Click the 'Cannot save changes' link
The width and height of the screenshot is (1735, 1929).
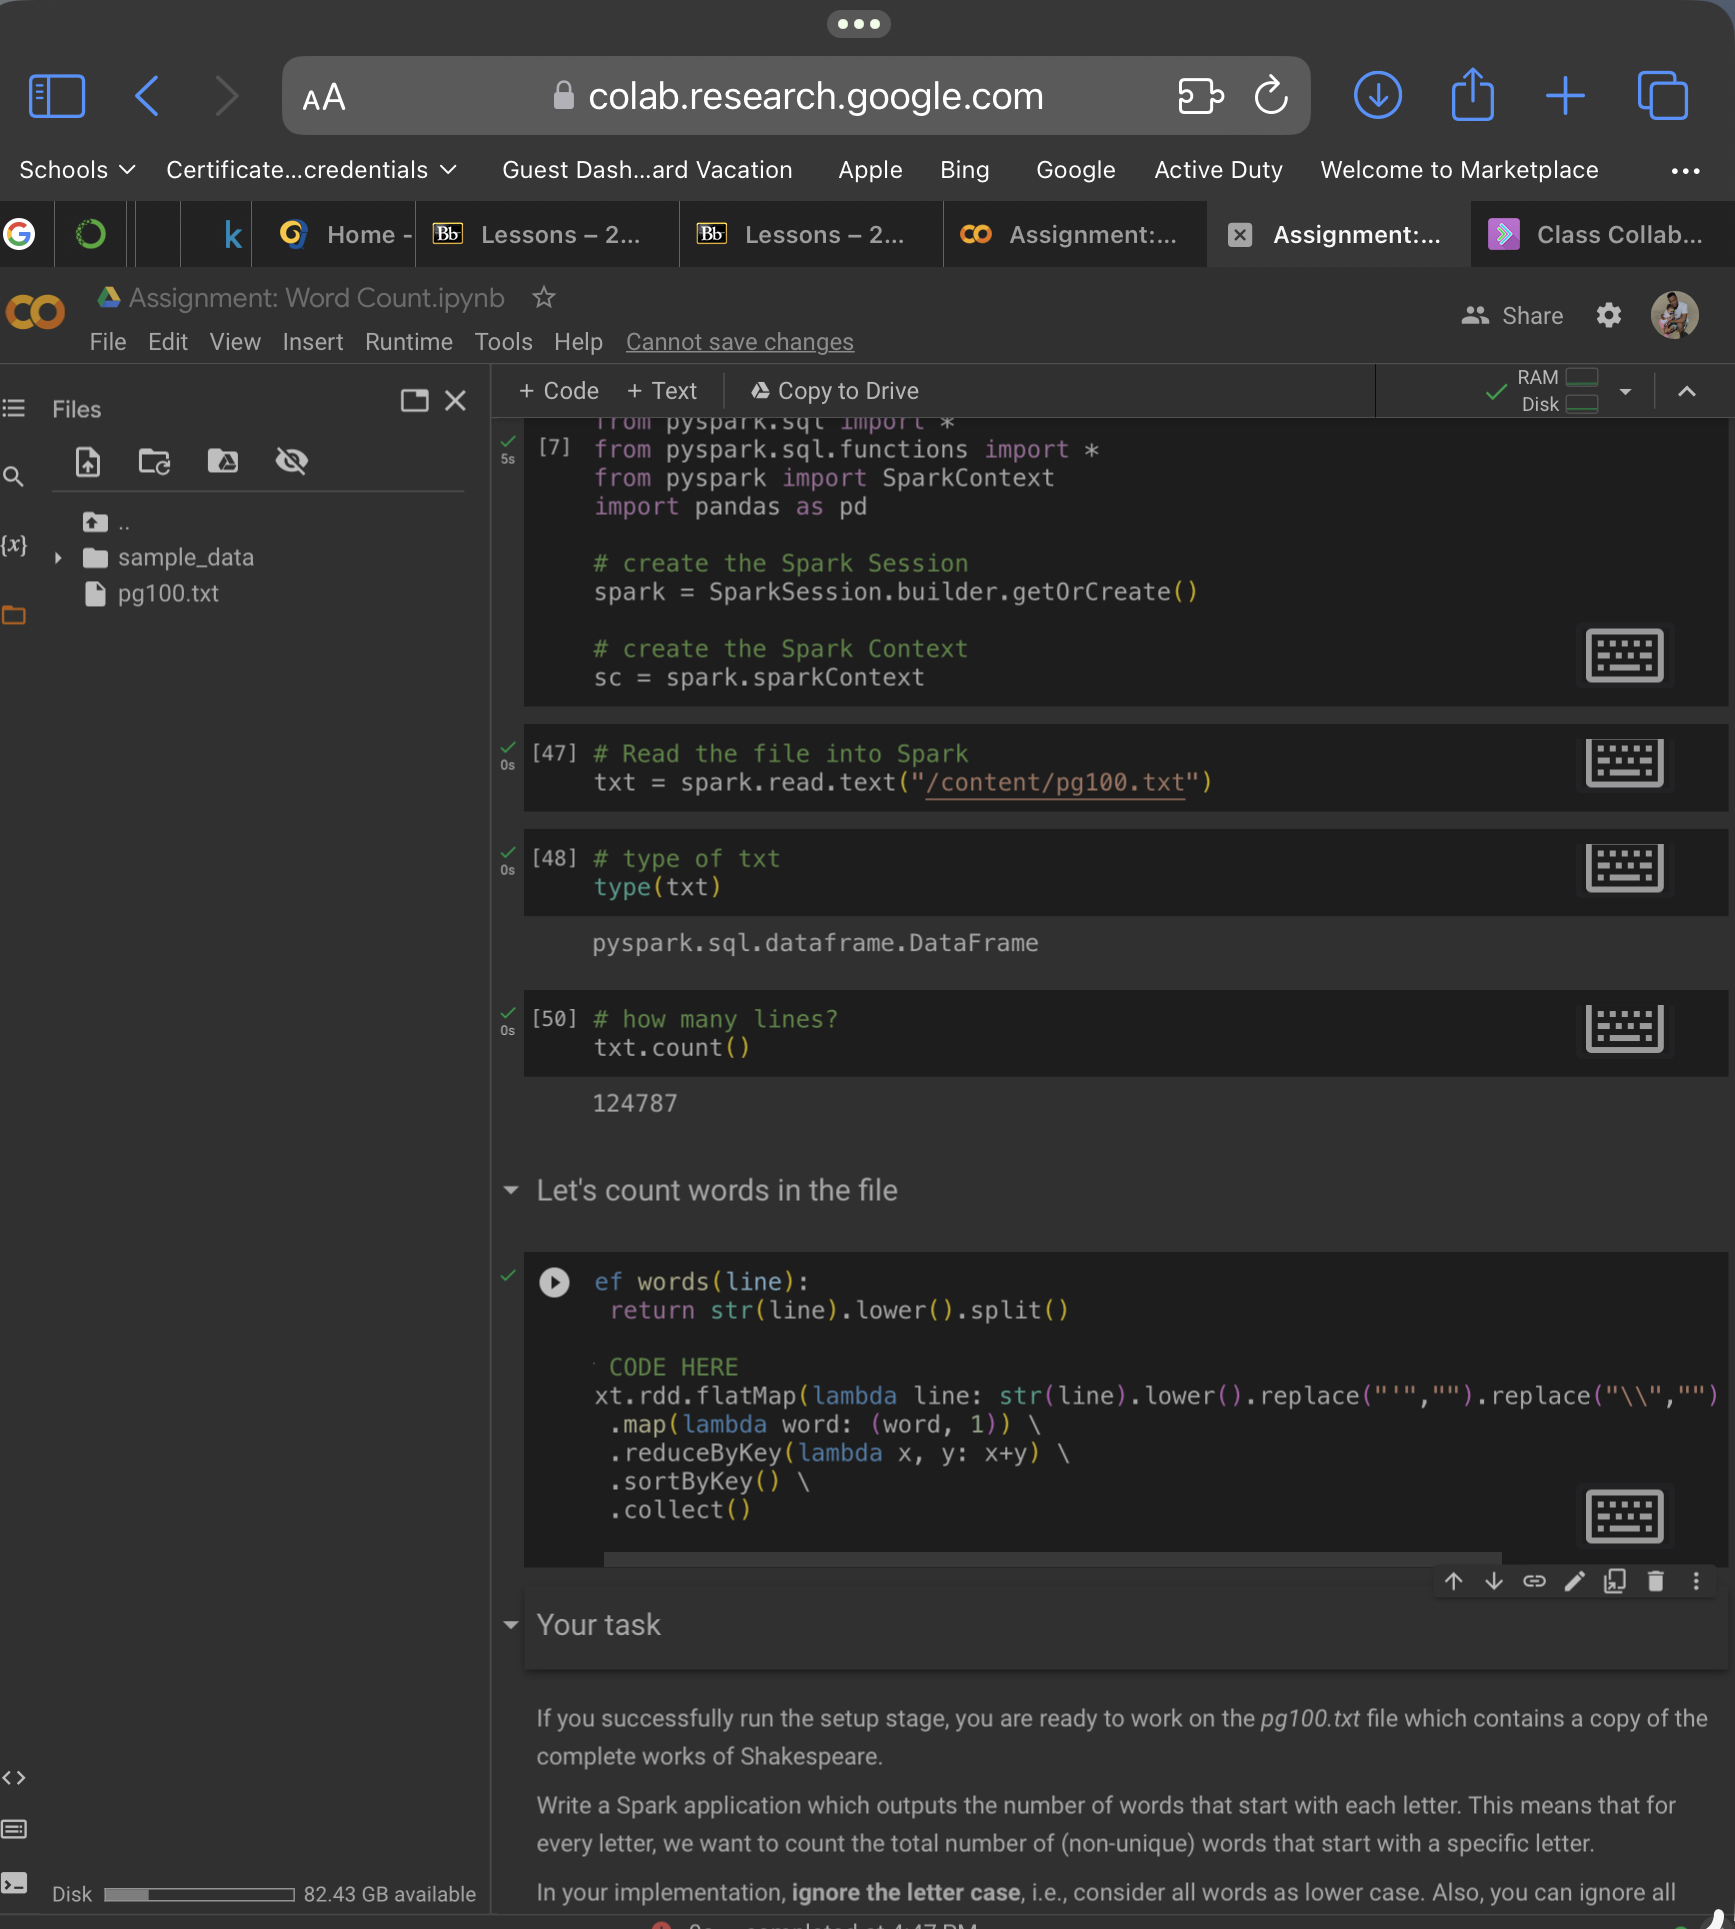click(x=739, y=342)
